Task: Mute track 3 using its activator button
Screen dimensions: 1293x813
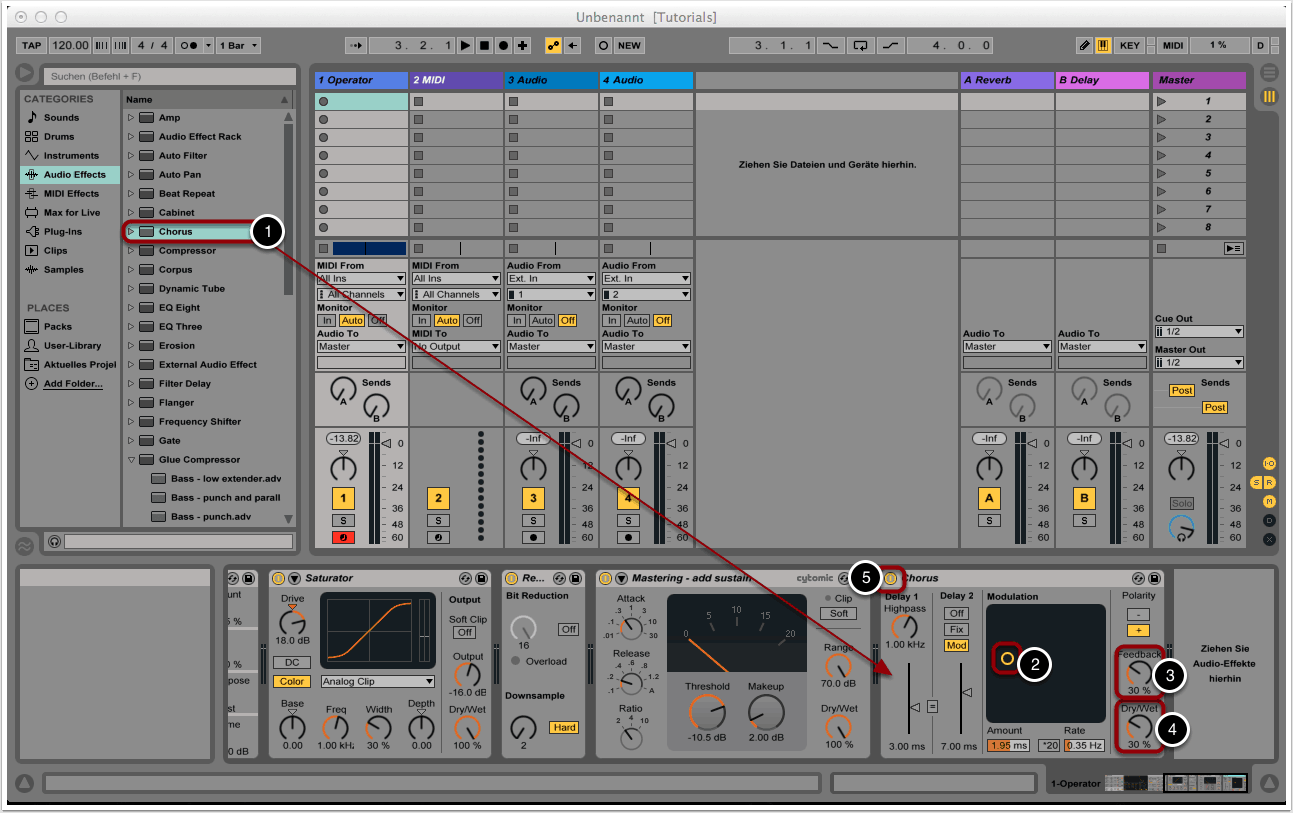Action: [533, 498]
